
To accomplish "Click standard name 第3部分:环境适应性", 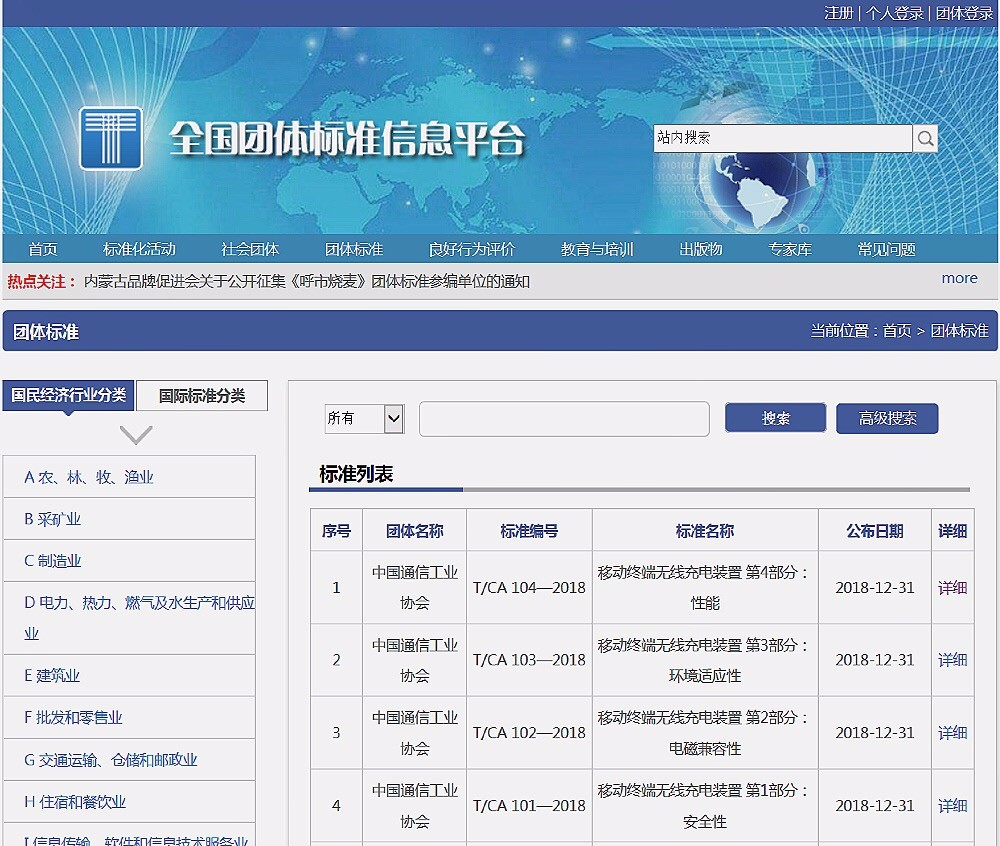I will (704, 660).
